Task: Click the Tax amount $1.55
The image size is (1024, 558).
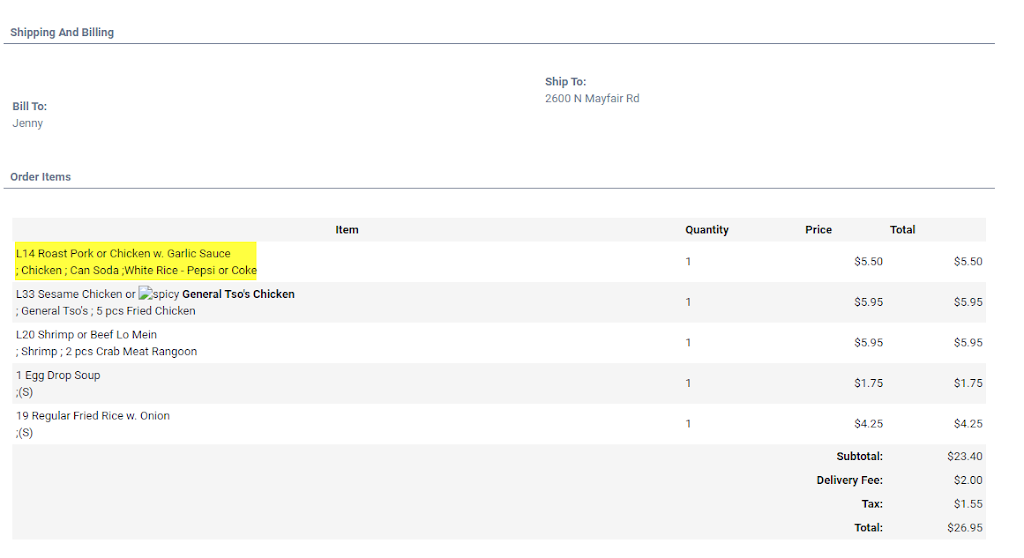Action: pyautogui.click(x=968, y=505)
